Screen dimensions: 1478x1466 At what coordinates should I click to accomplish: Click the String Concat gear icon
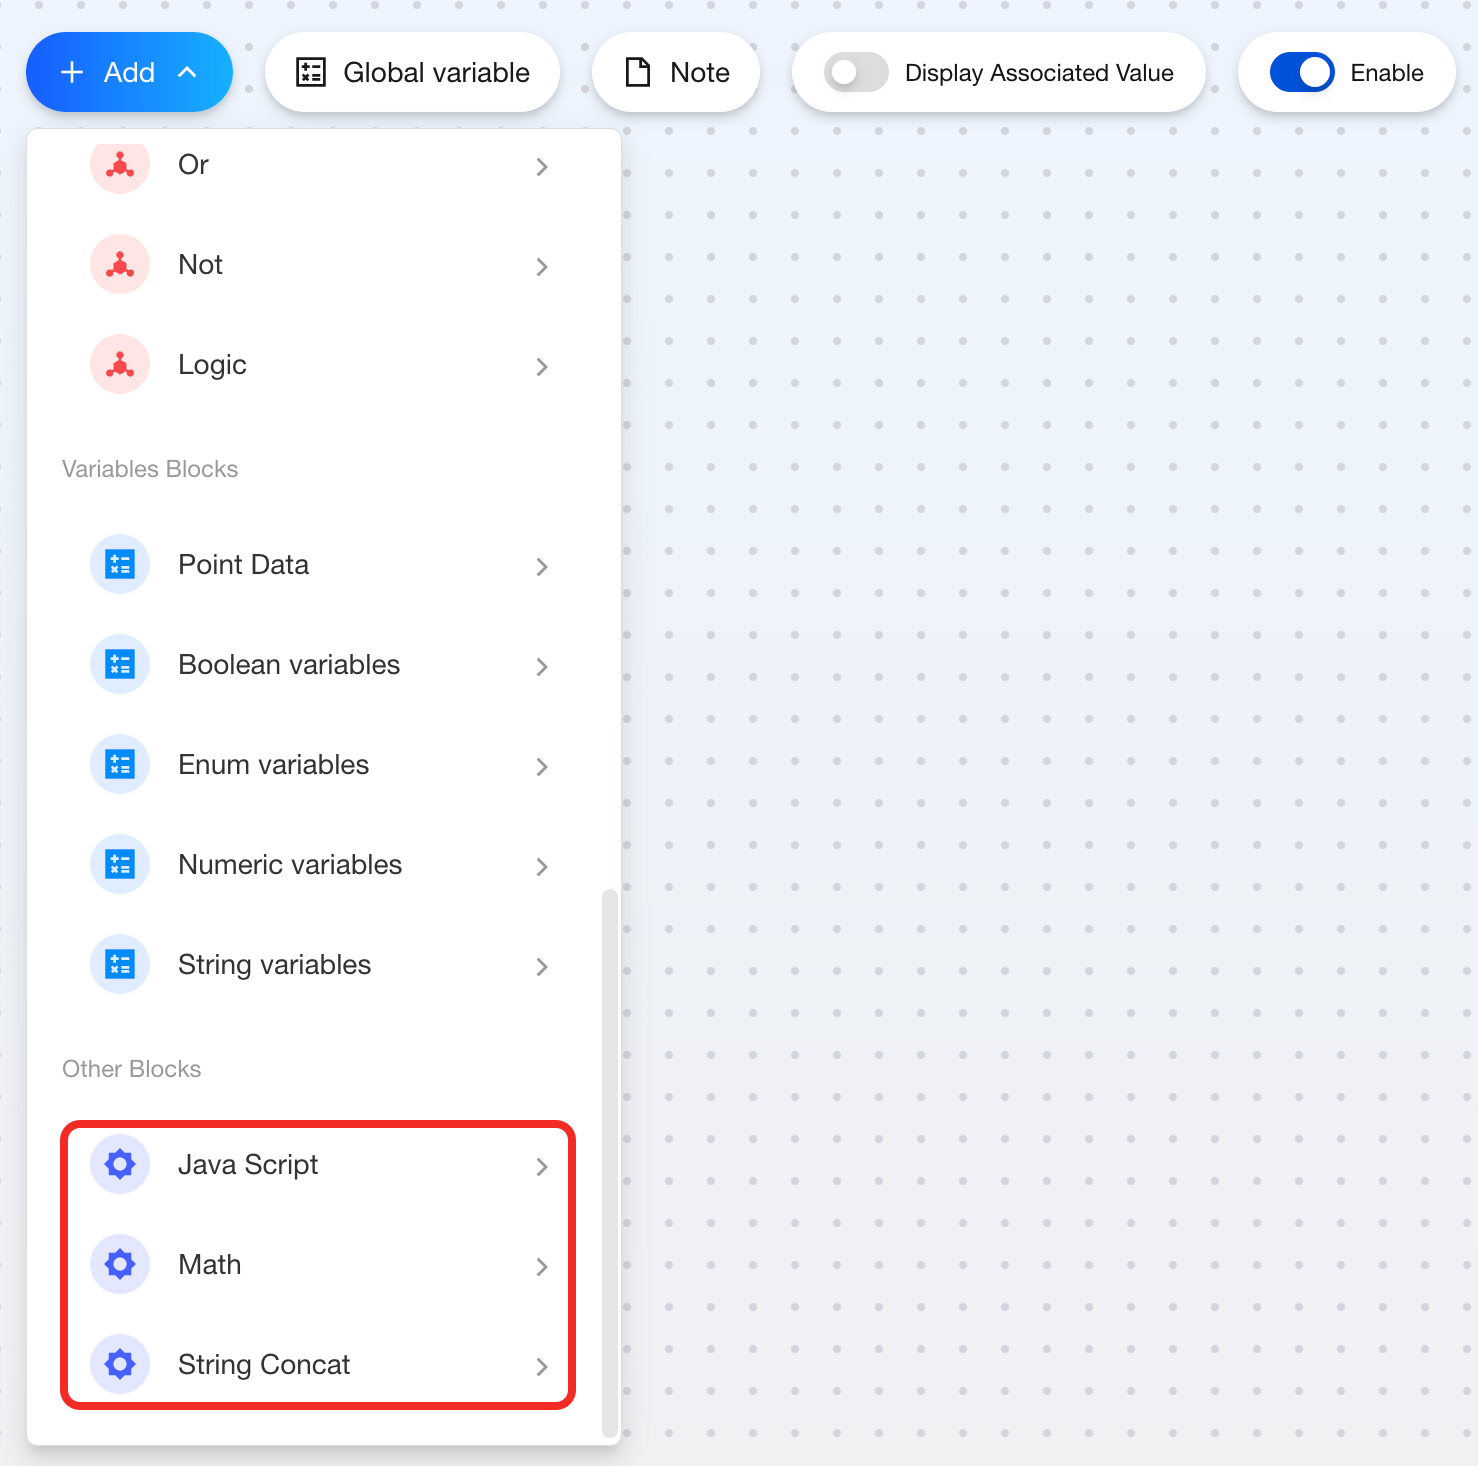[120, 1365]
